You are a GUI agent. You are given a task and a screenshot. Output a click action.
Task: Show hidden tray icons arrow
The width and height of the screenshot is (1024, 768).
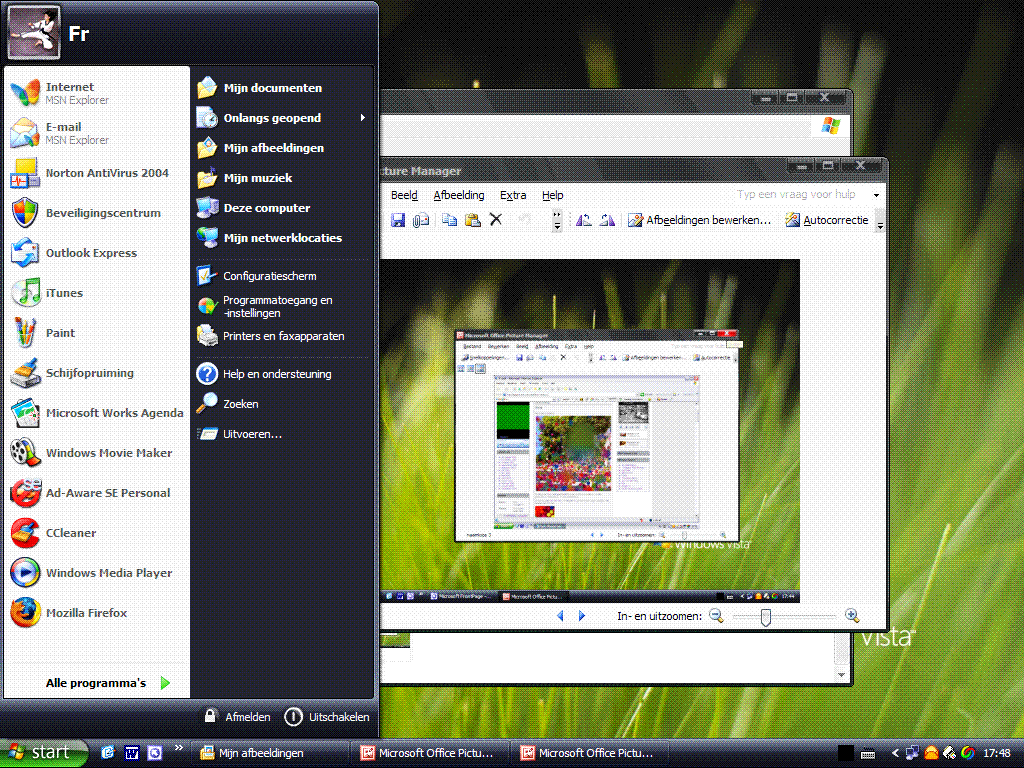[x=895, y=753]
